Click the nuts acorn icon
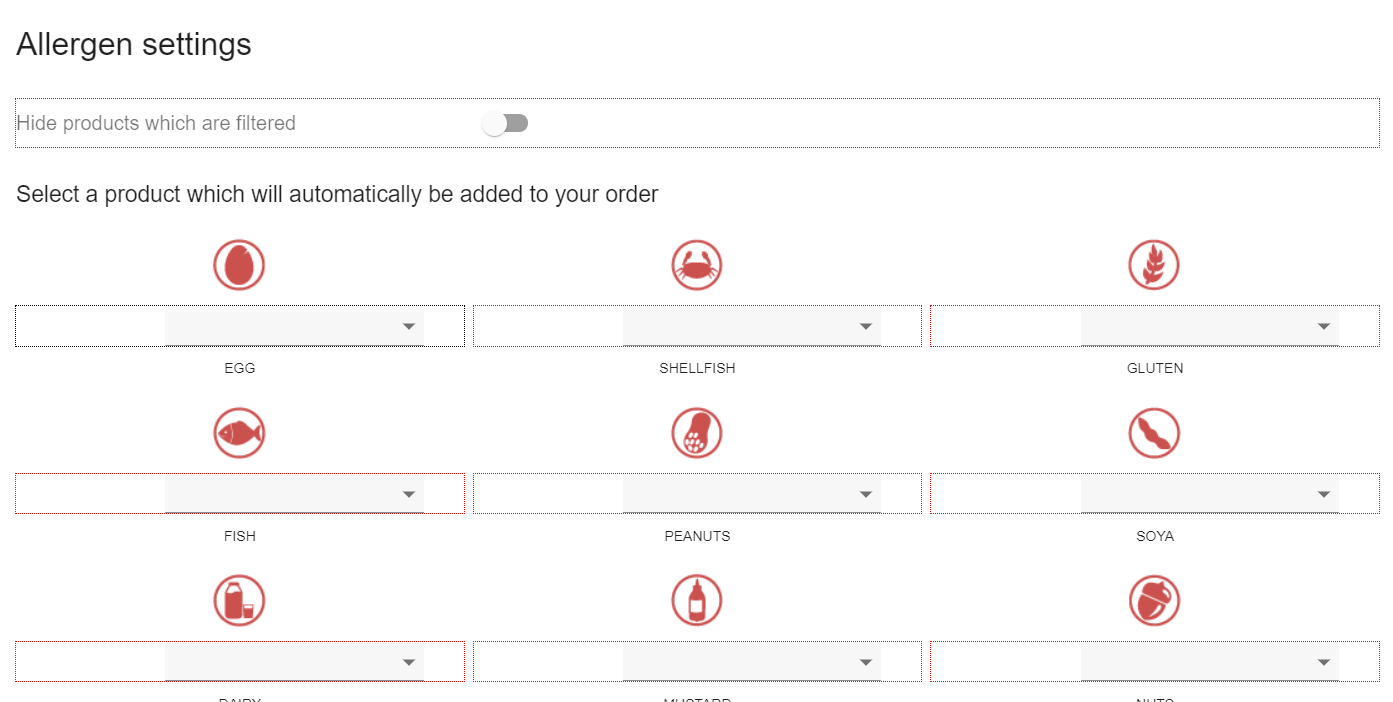Image resolution: width=1393 pixels, height=702 pixels. [x=1154, y=601]
